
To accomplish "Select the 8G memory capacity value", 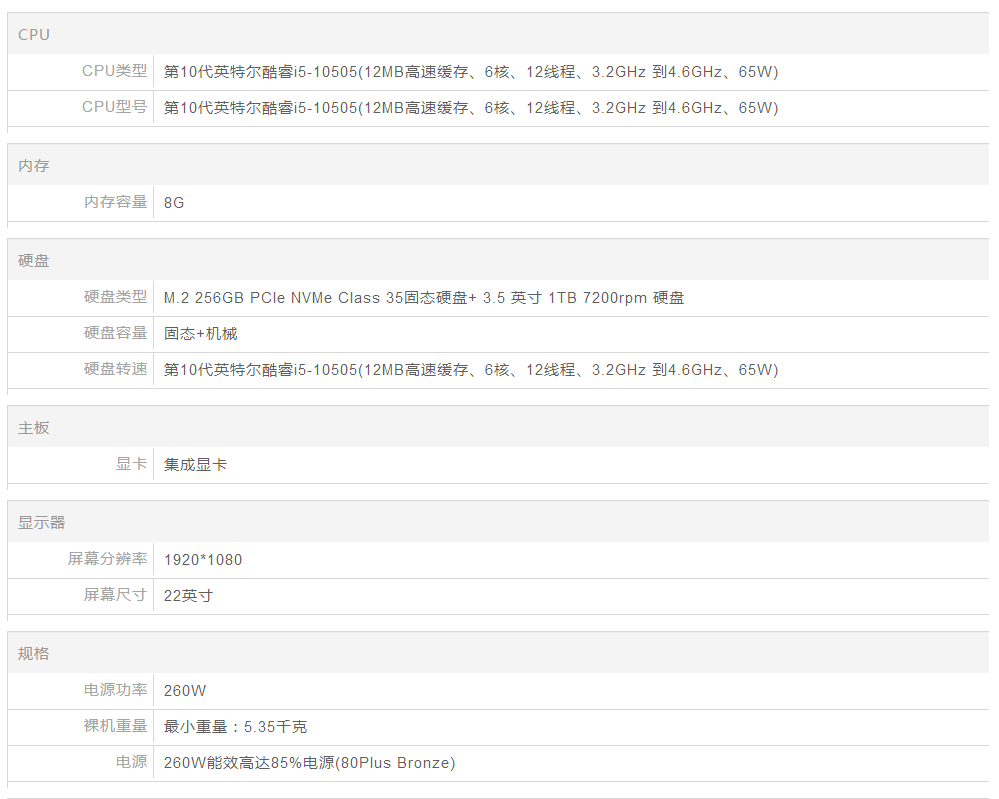I will point(174,202).
